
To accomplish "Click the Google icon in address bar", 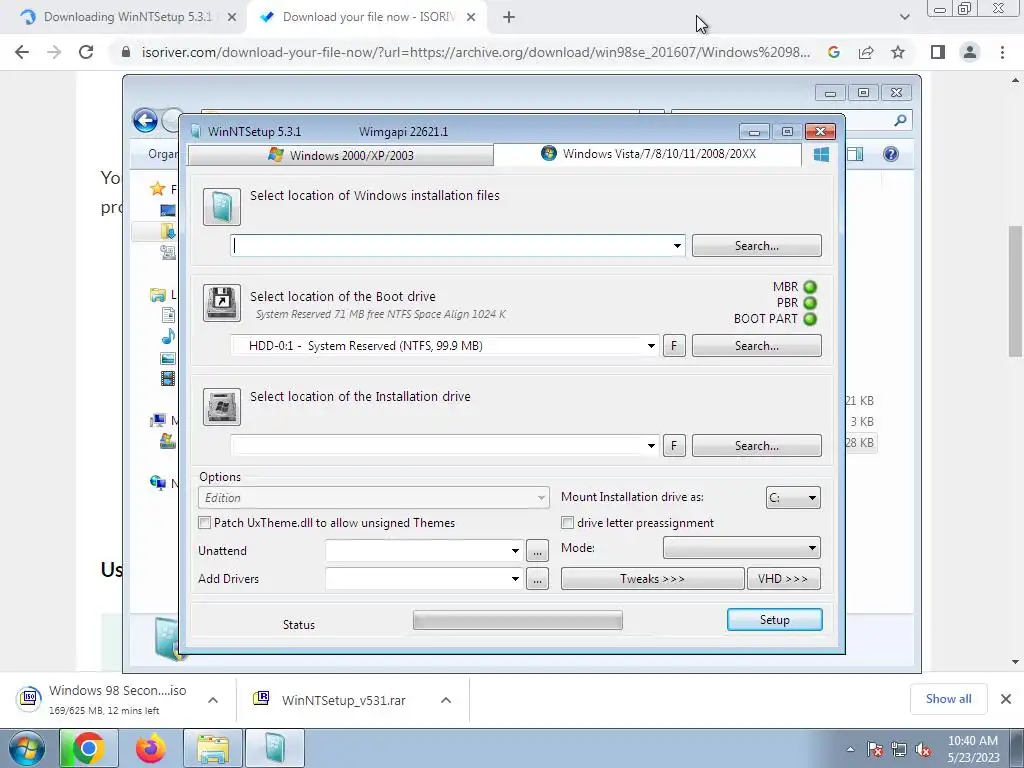I will pos(834,52).
